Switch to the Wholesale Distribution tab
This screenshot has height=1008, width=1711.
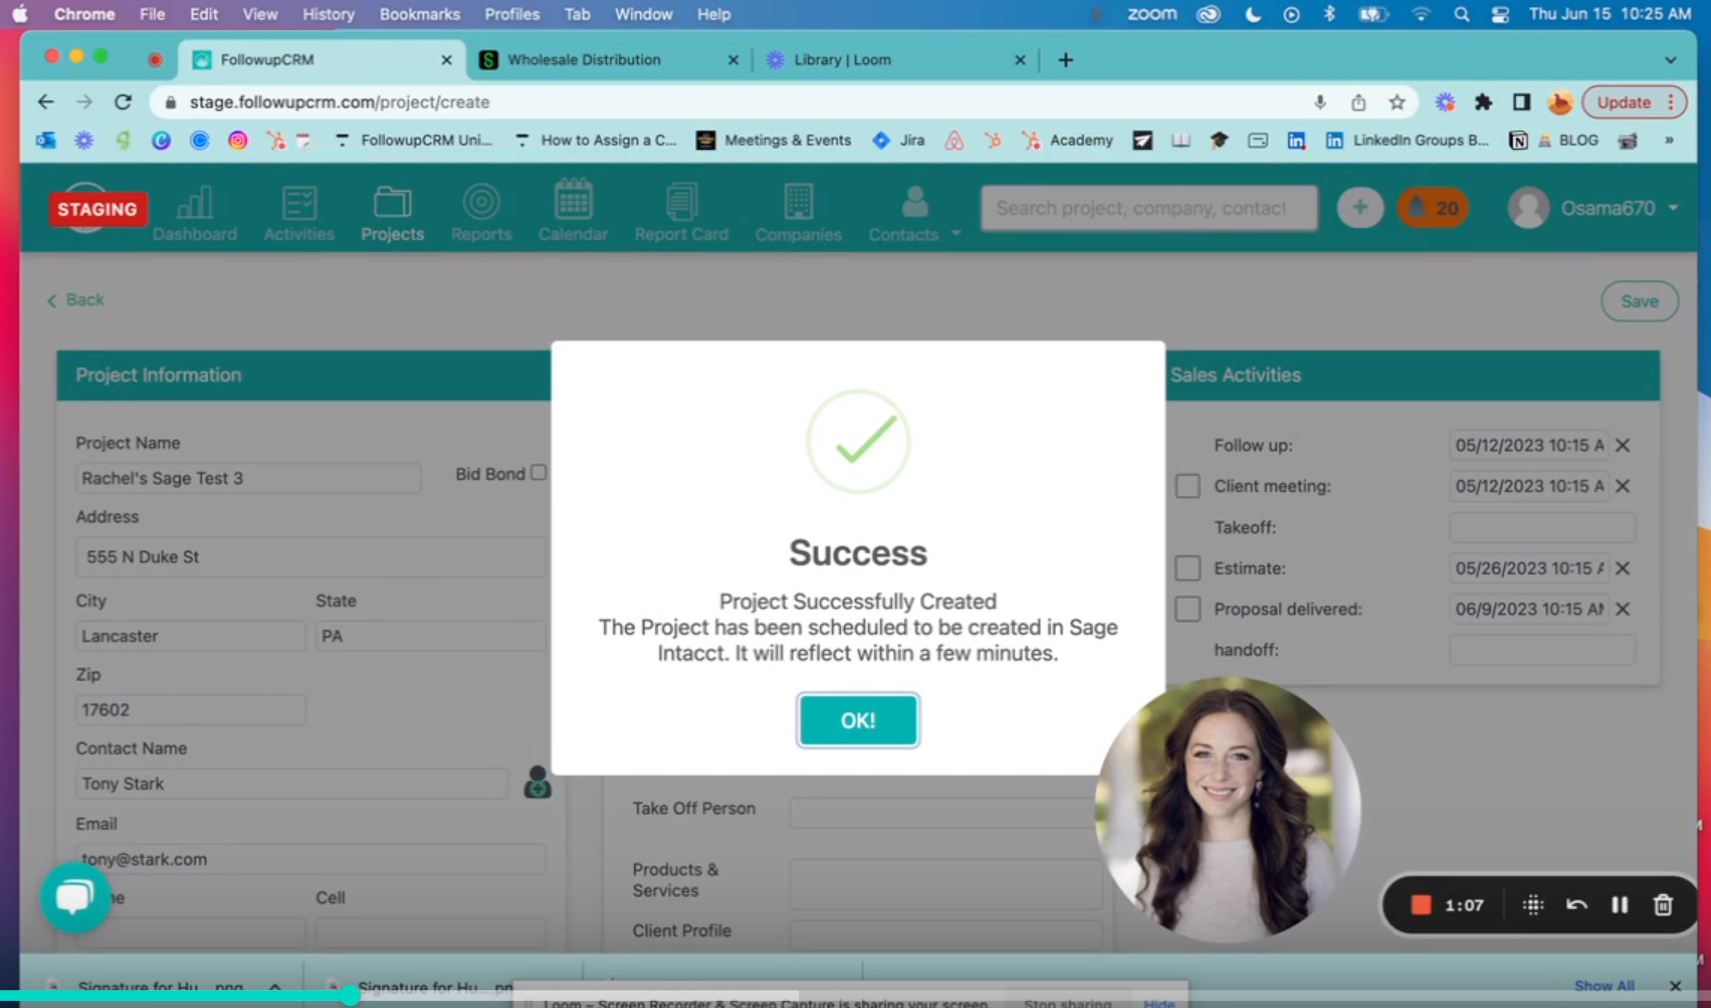point(586,59)
